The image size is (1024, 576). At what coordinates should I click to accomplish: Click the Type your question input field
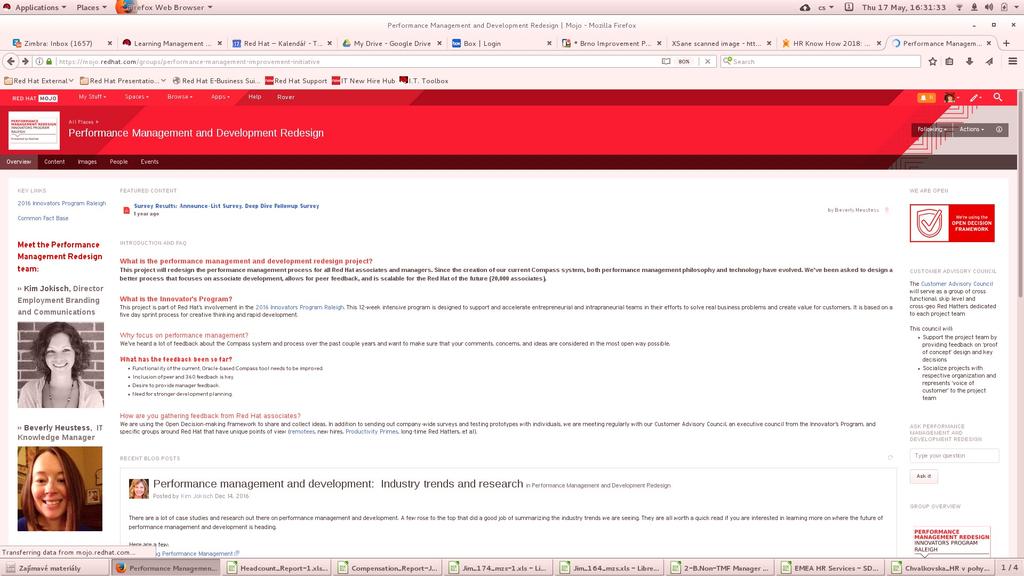[x=954, y=456]
